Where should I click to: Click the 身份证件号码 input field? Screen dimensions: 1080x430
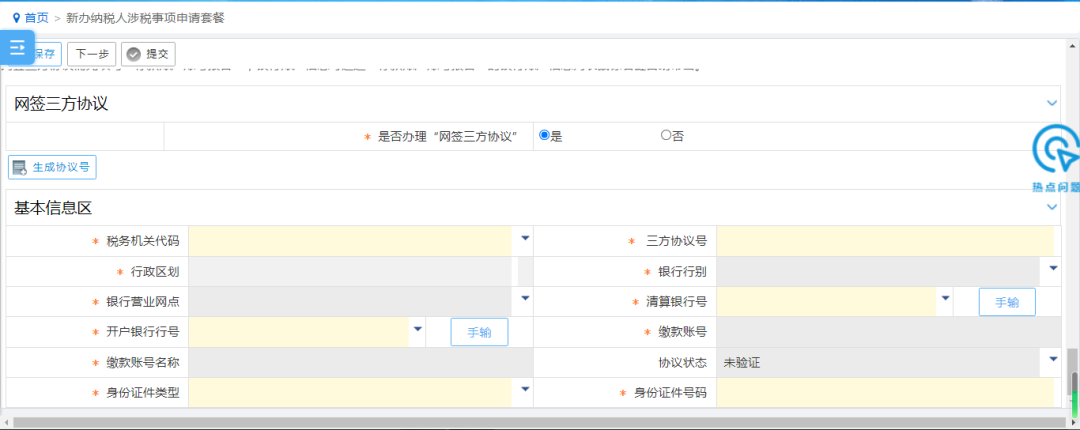(885, 393)
